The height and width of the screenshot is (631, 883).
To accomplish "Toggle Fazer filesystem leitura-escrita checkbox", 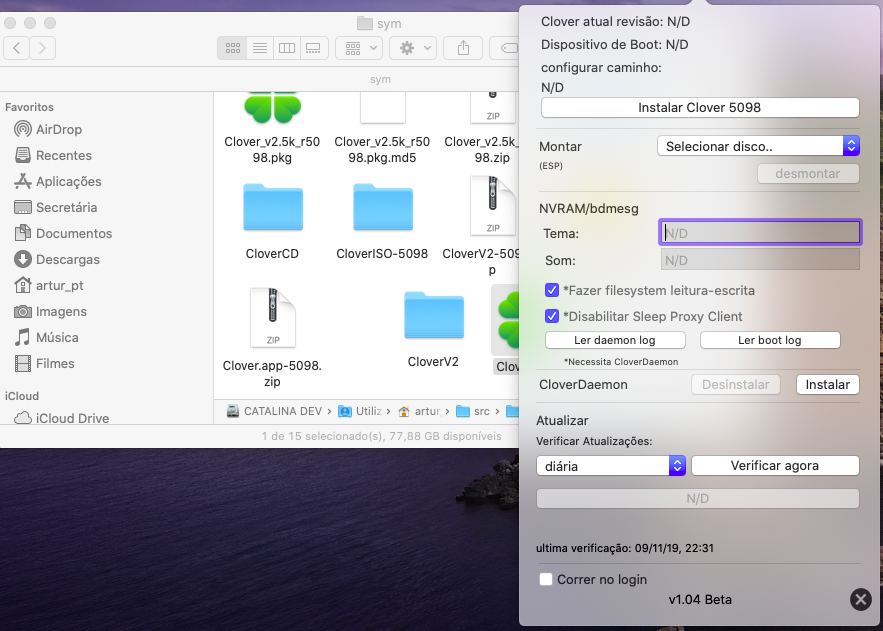I will (x=552, y=290).
